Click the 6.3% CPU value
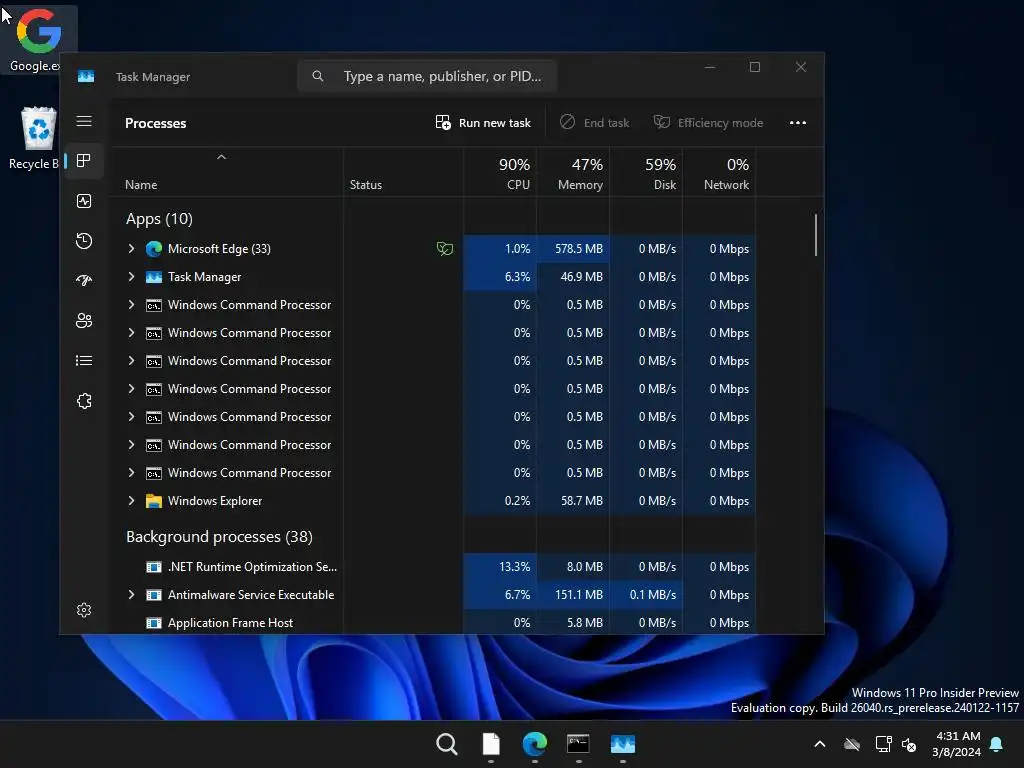 (517, 277)
